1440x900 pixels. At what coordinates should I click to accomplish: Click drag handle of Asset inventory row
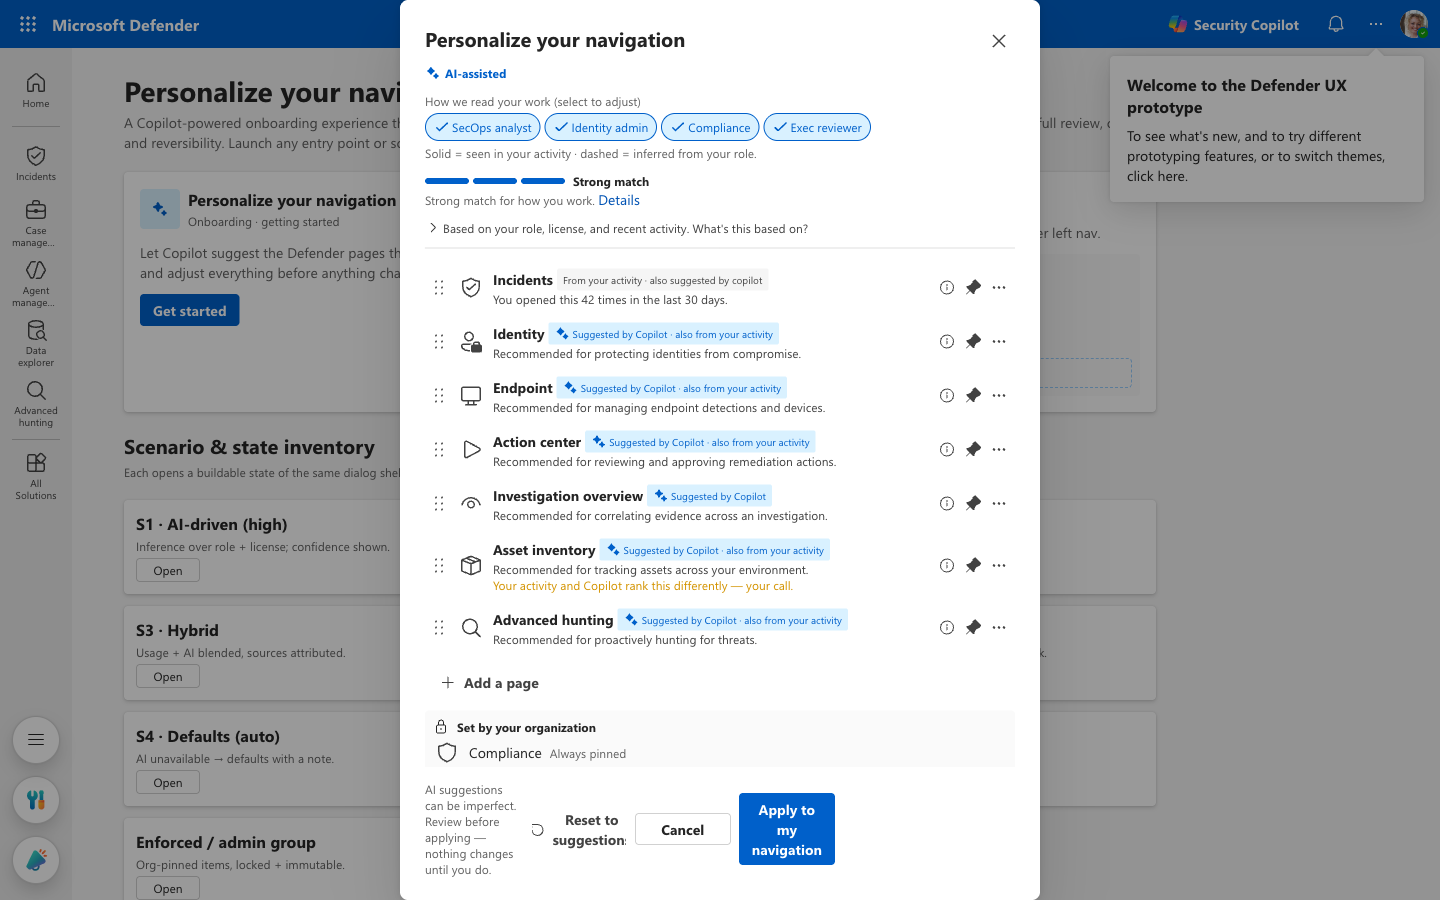439,565
